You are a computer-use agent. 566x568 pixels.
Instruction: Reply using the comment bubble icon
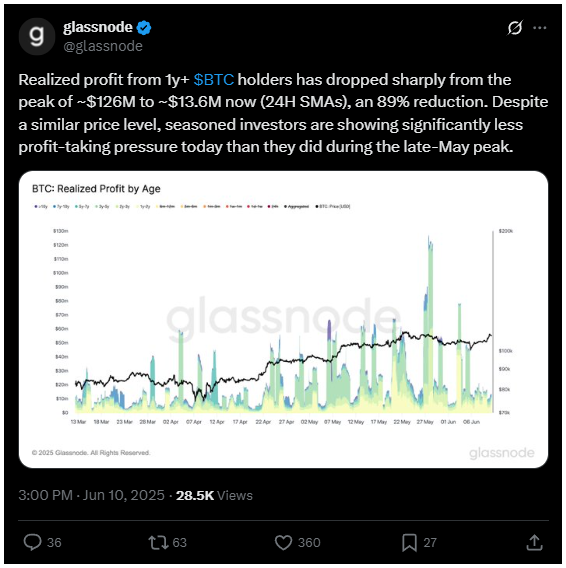click(32, 542)
